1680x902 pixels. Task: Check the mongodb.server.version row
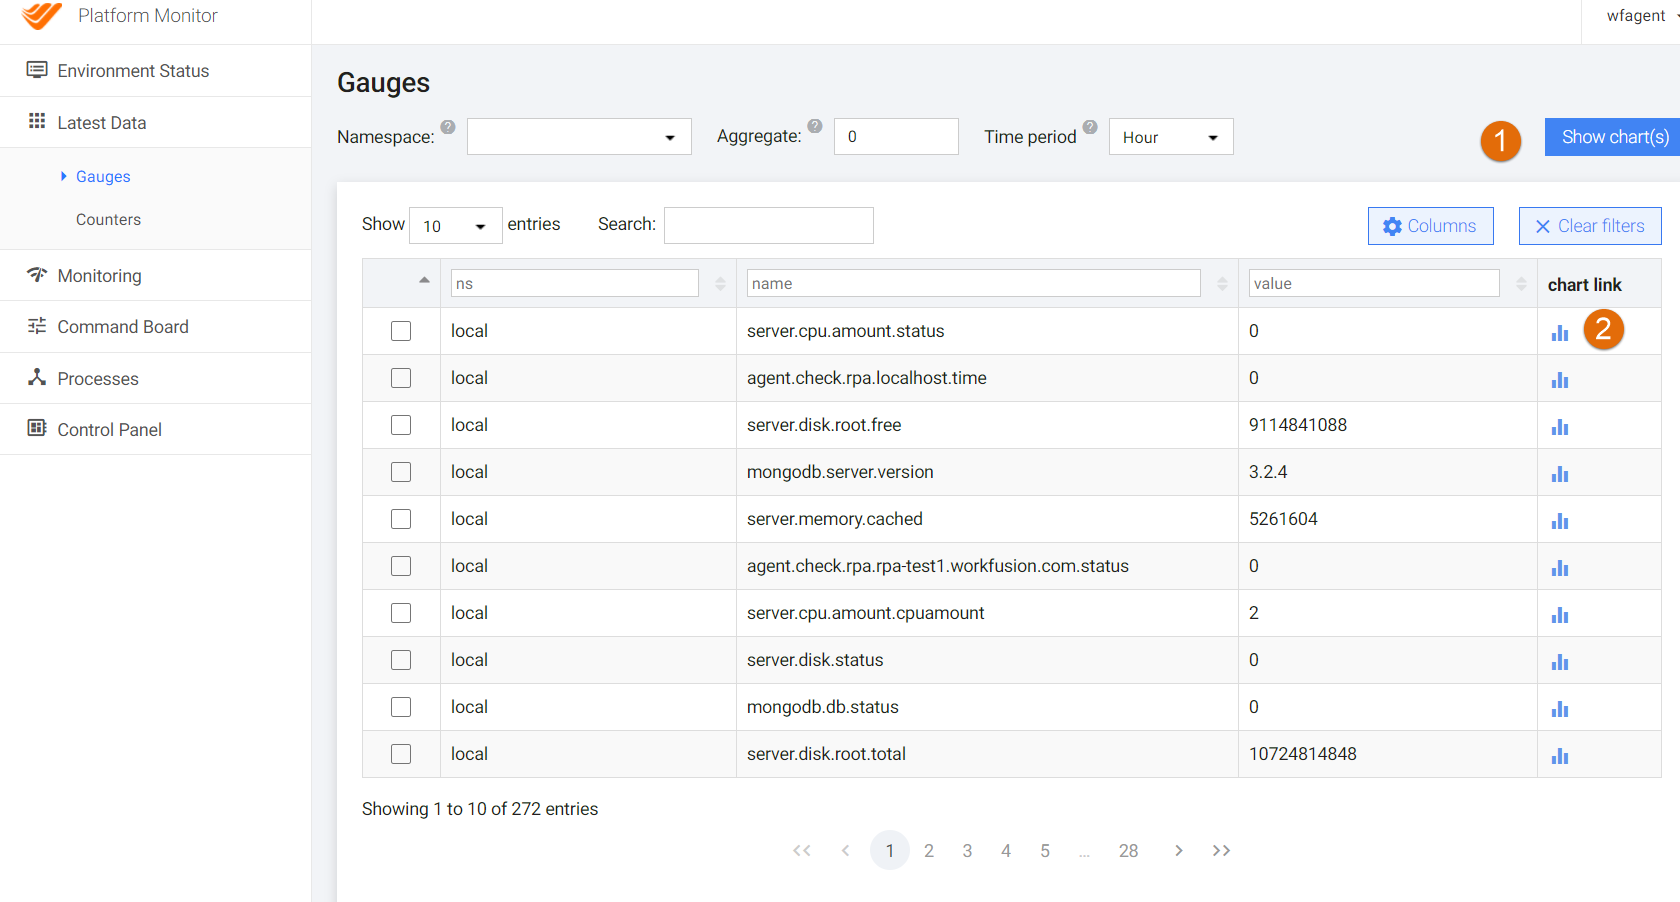coord(401,472)
